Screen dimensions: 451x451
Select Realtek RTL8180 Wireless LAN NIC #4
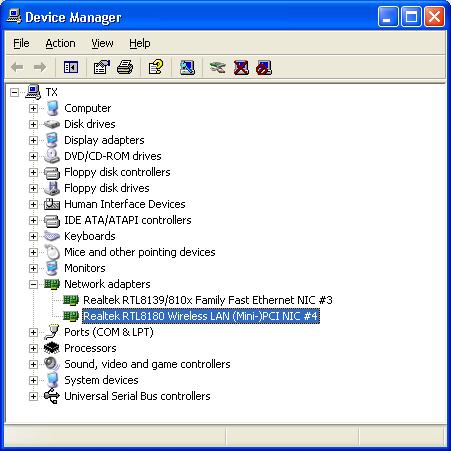coord(201,316)
